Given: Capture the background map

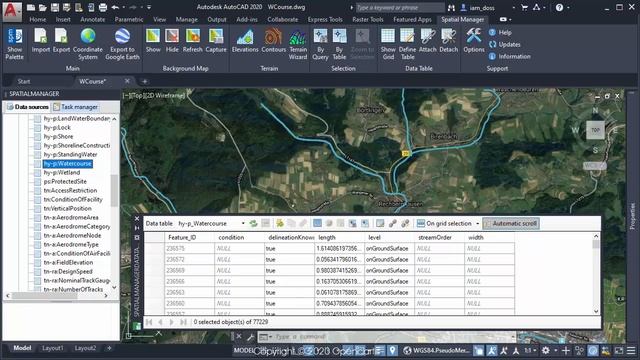Looking at the screenshot, I should (216, 41).
